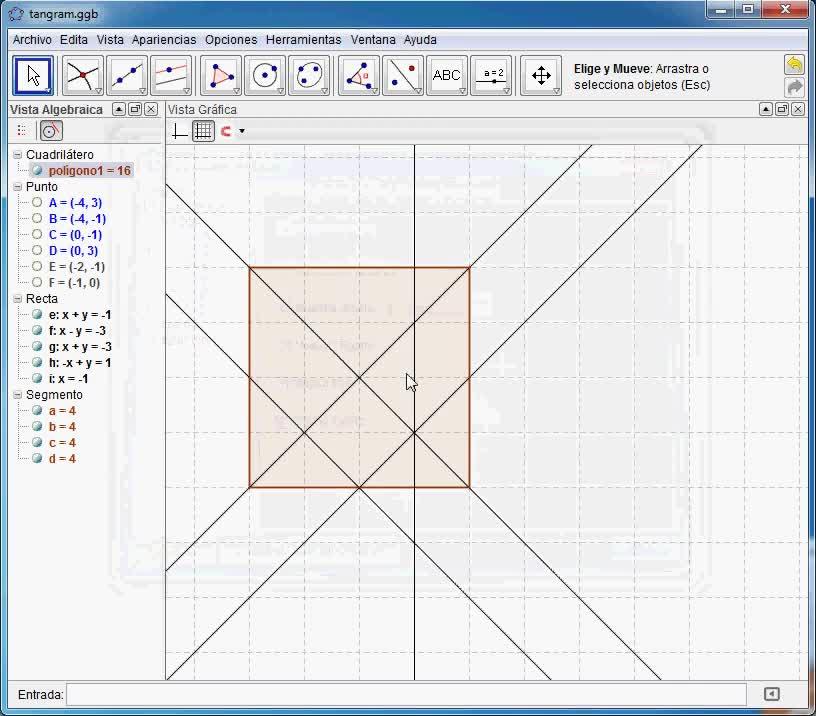Choose the line through two points tool
The width and height of the screenshot is (816, 716).
127,75
